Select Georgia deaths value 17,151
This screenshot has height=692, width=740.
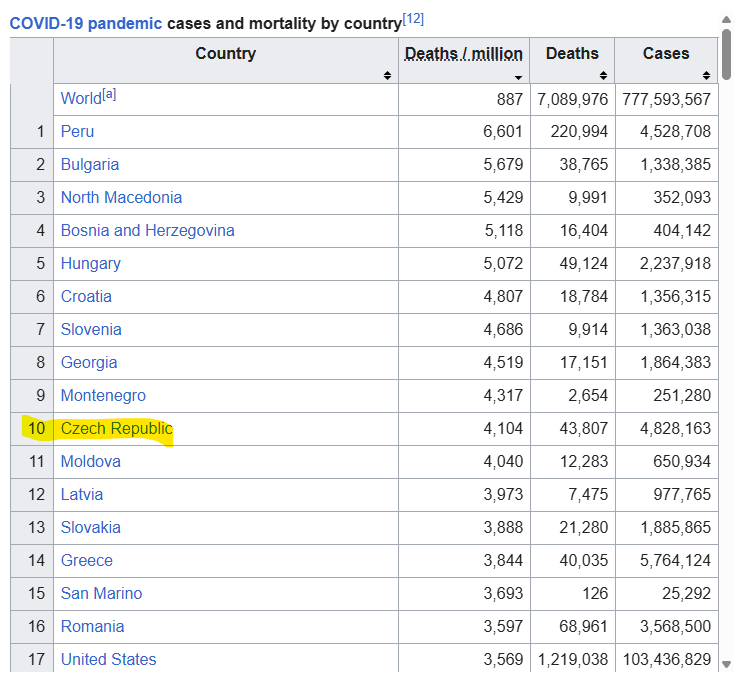point(584,363)
